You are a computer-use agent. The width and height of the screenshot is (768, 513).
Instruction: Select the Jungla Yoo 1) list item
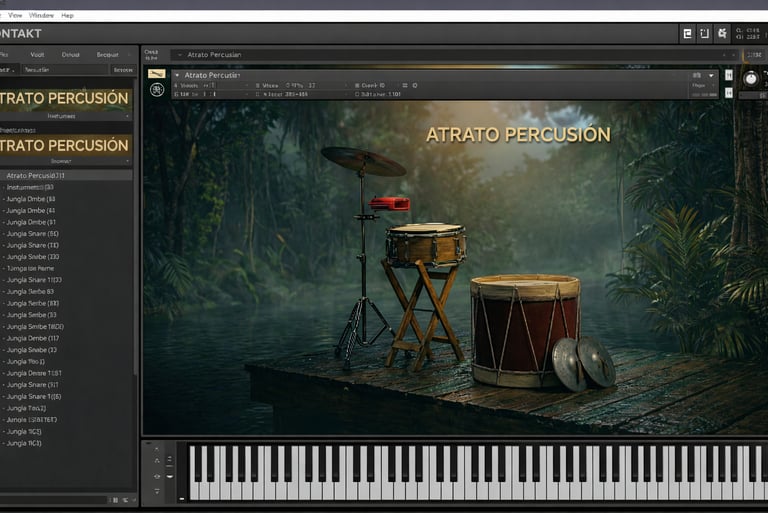click(x=25, y=362)
